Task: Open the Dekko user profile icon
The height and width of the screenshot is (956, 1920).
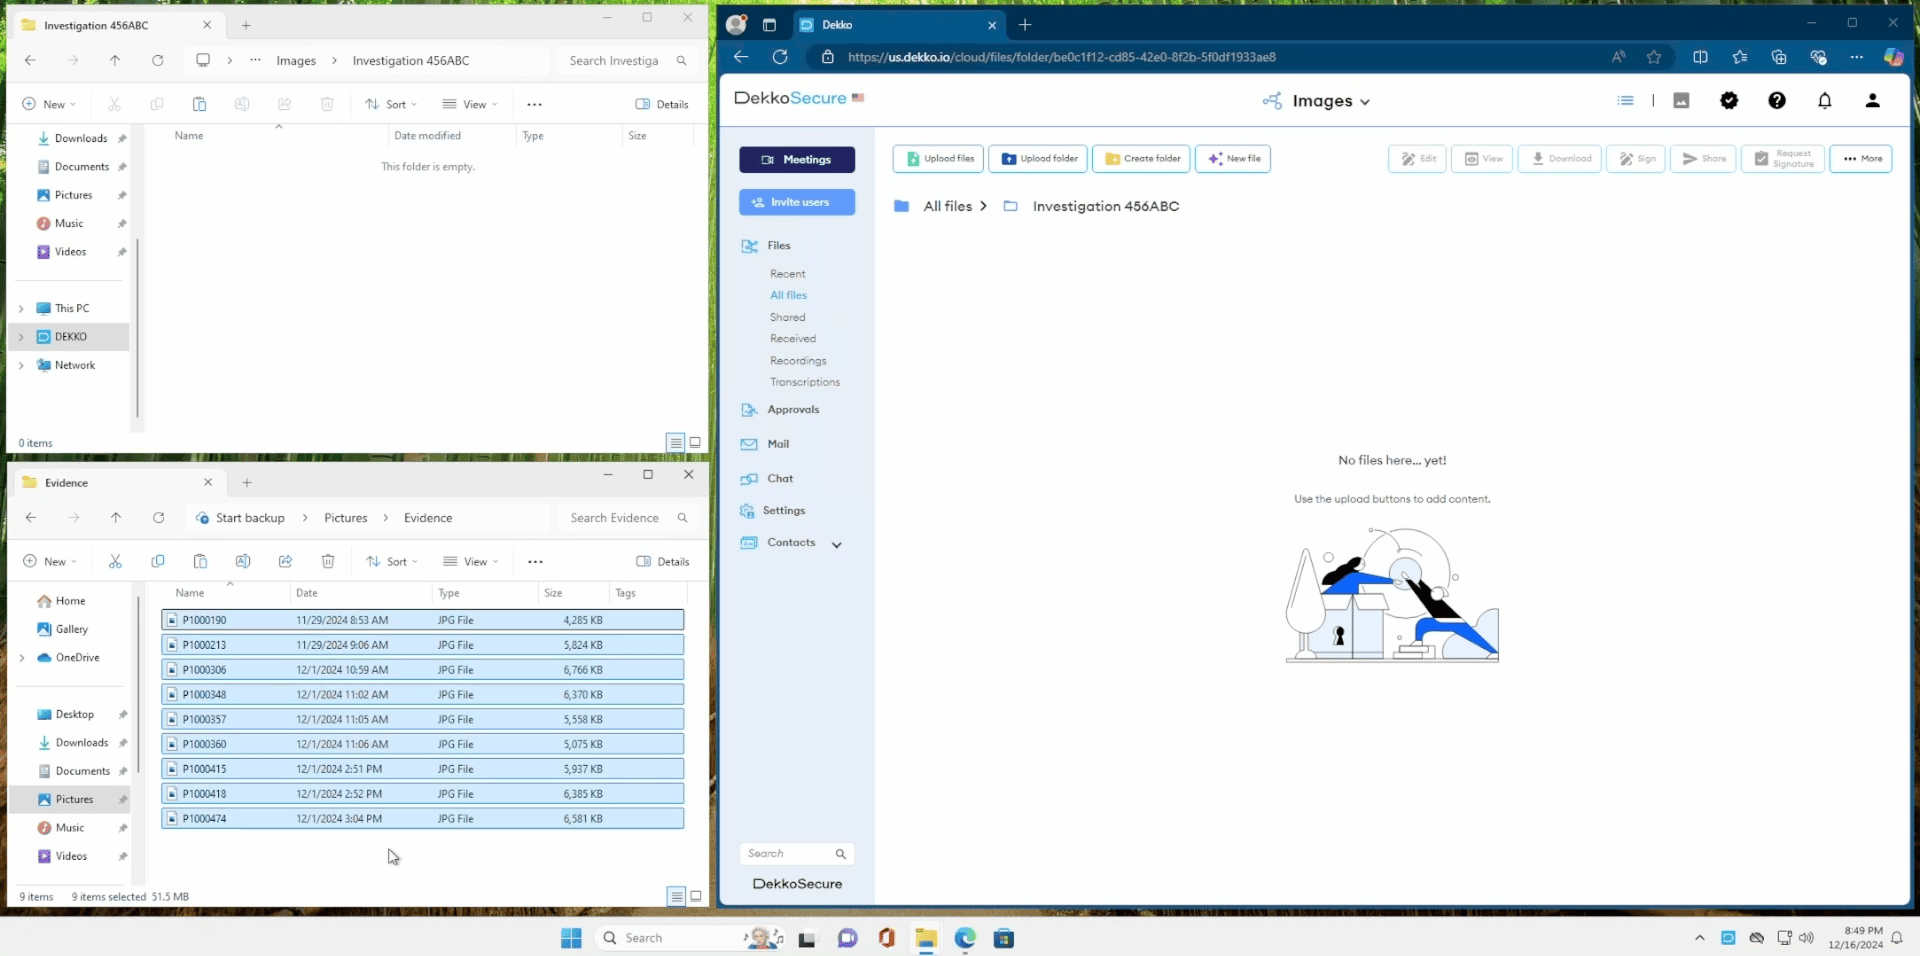Action: pyautogui.click(x=1873, y=101)
